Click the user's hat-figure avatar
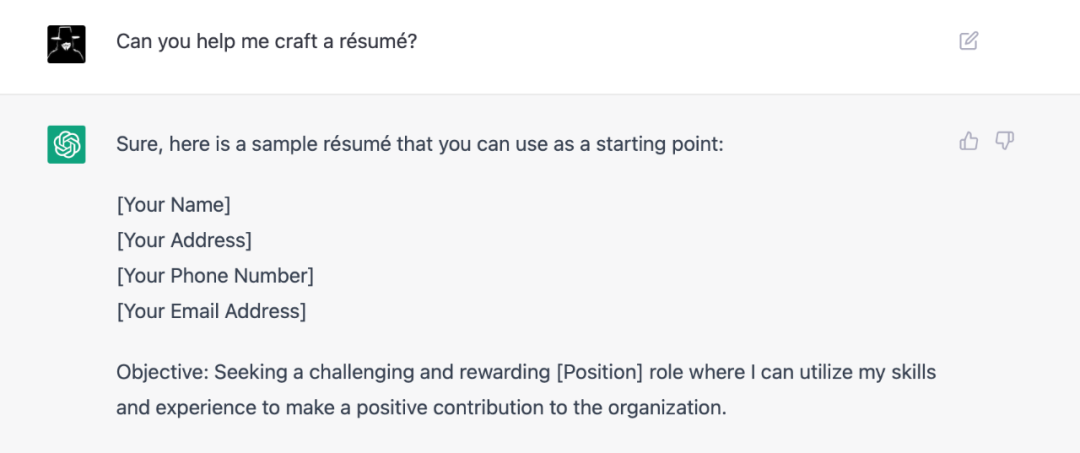 coord(66,43)
